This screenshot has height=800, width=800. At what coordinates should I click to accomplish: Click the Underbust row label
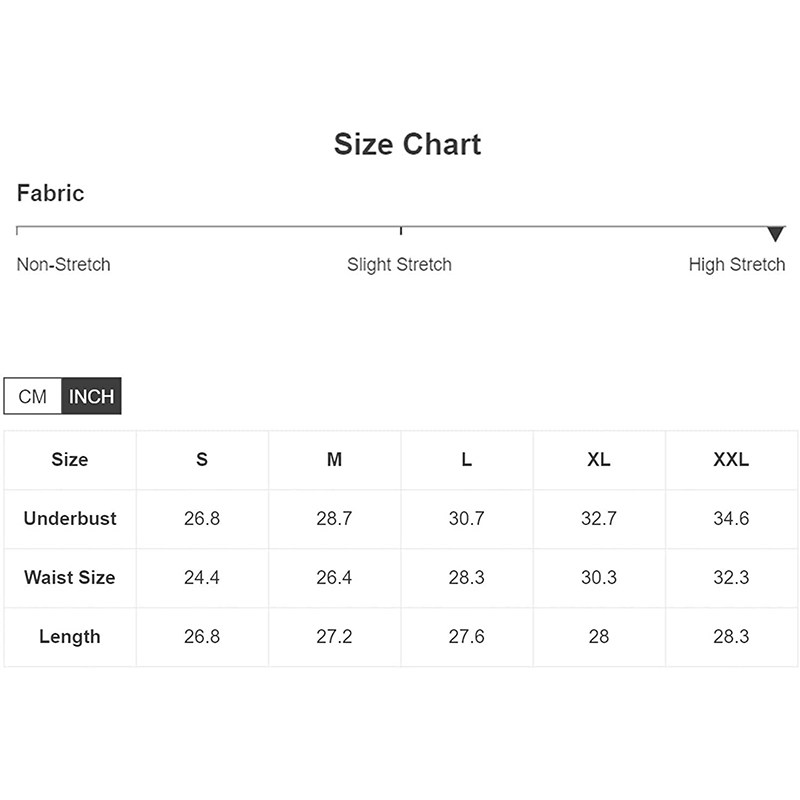click(x=70, y=519)
